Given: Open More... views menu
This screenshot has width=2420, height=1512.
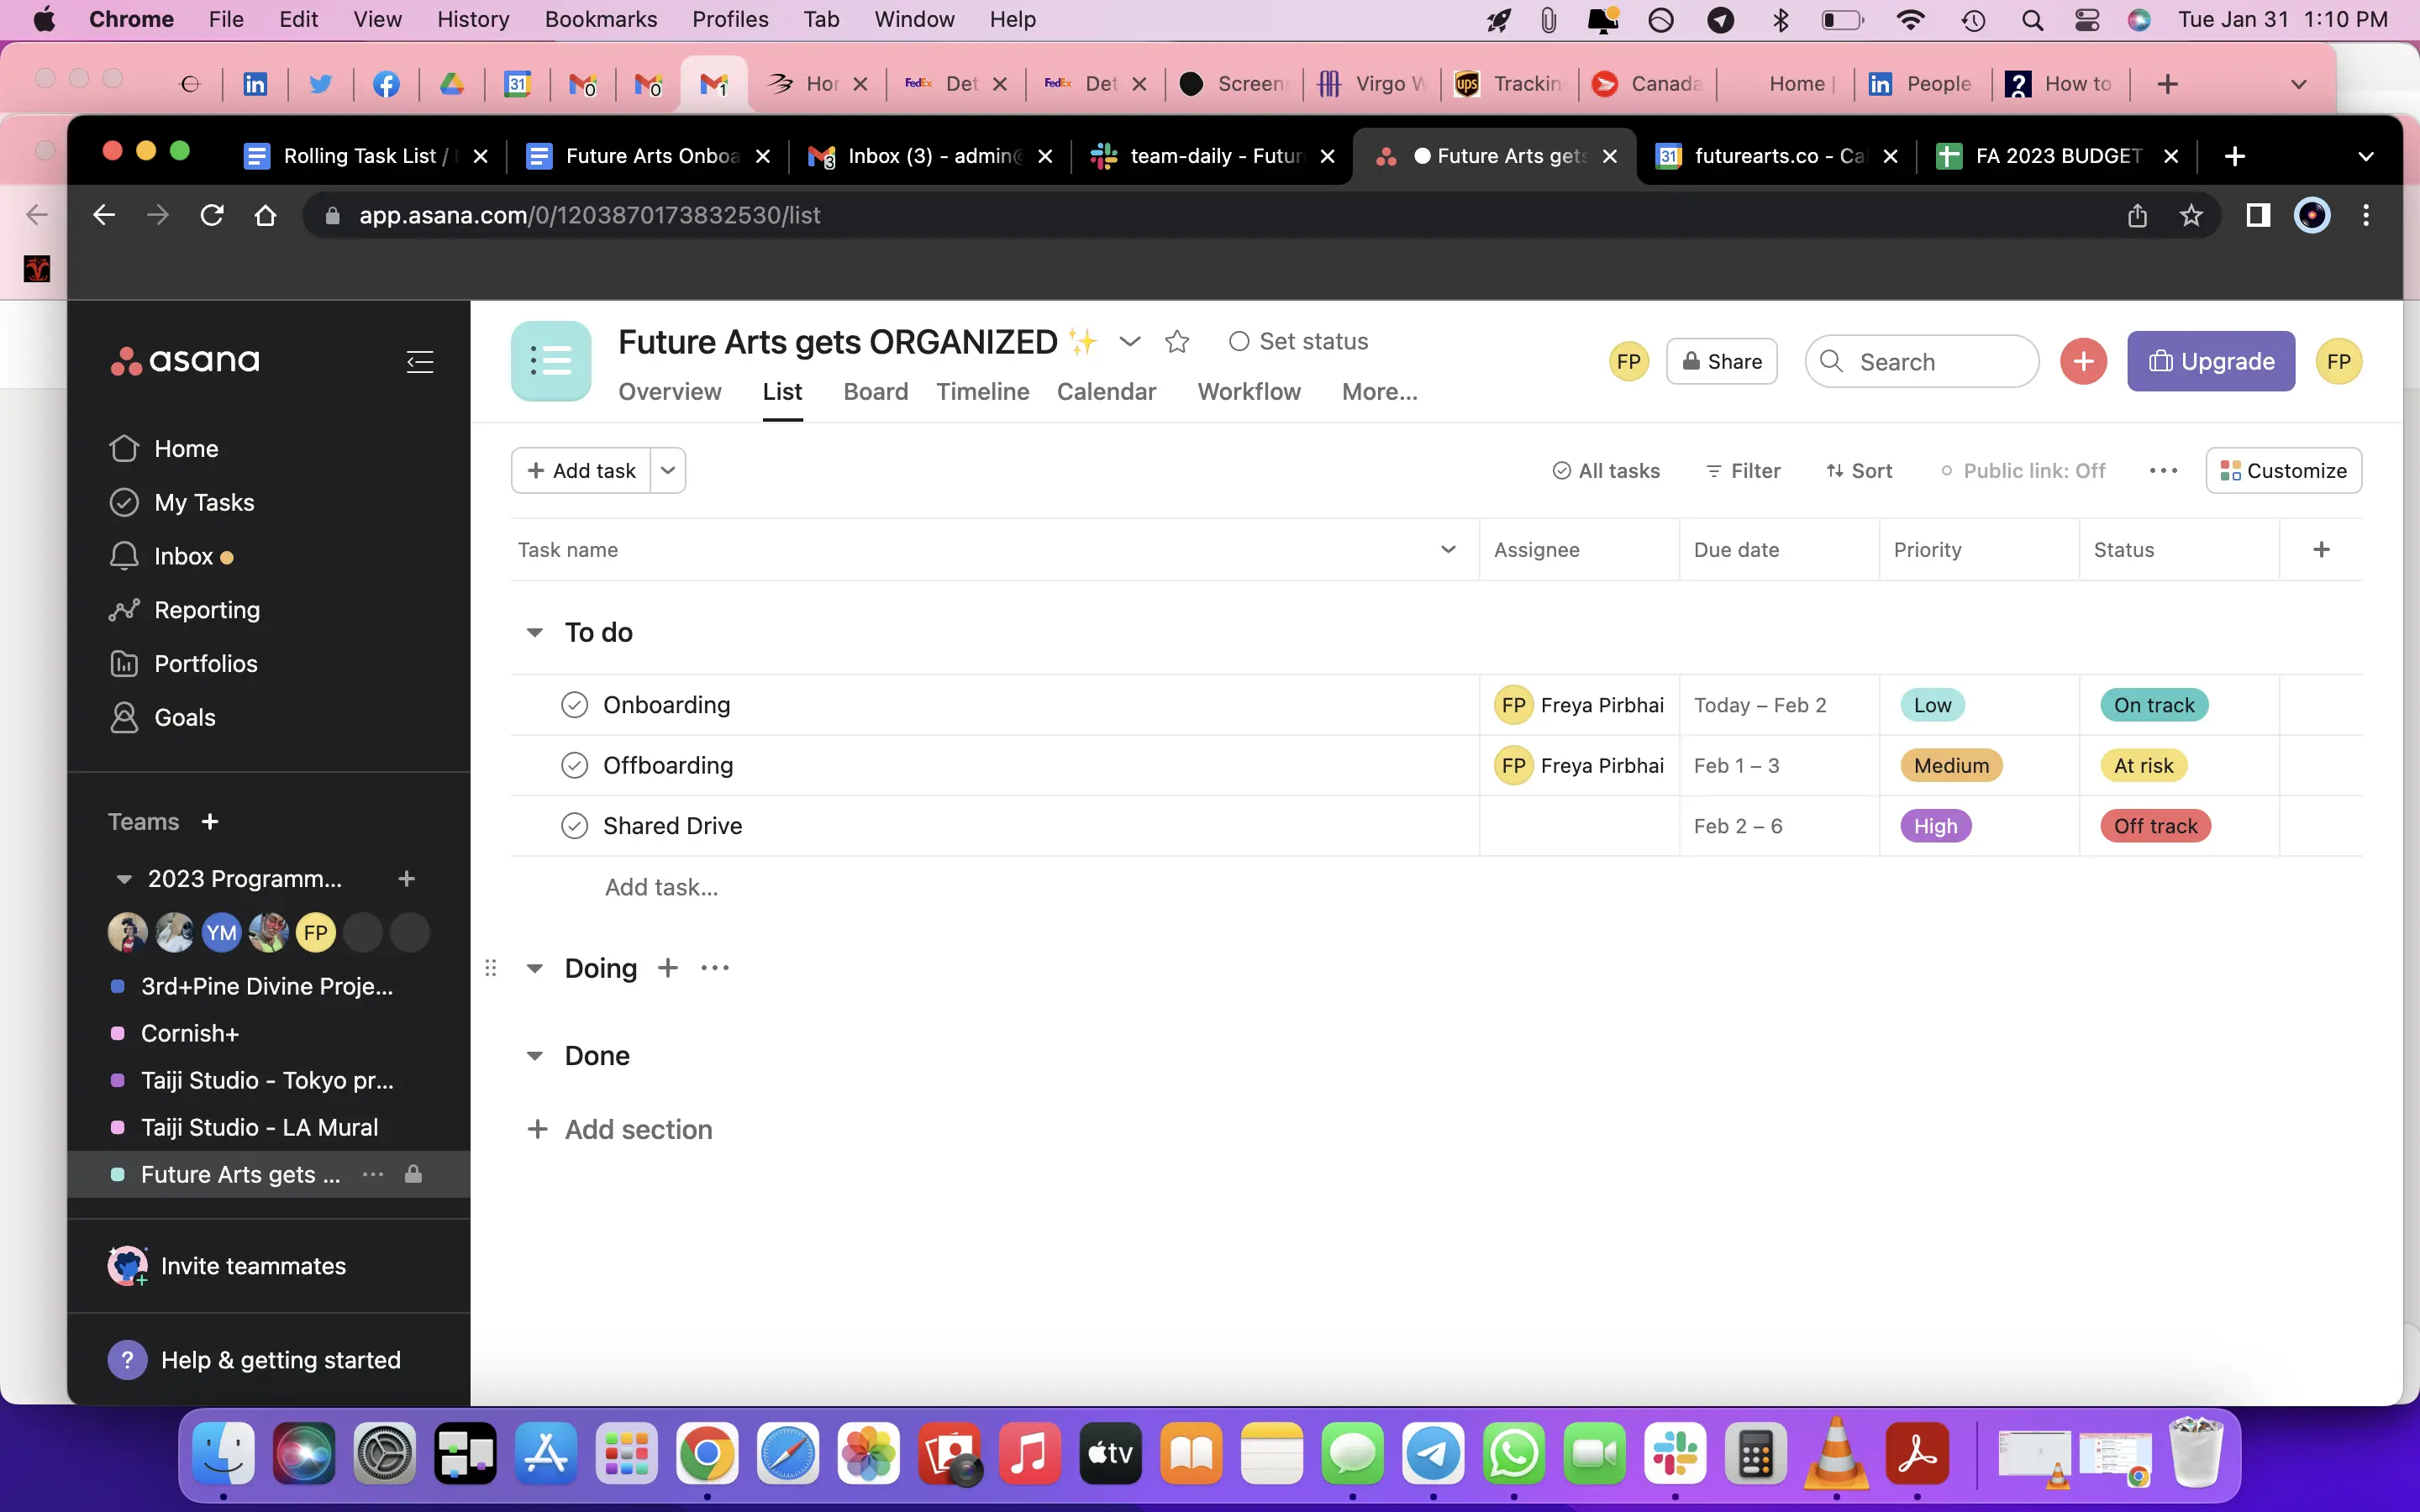Looking at the screenshot, I should 1379,392.
